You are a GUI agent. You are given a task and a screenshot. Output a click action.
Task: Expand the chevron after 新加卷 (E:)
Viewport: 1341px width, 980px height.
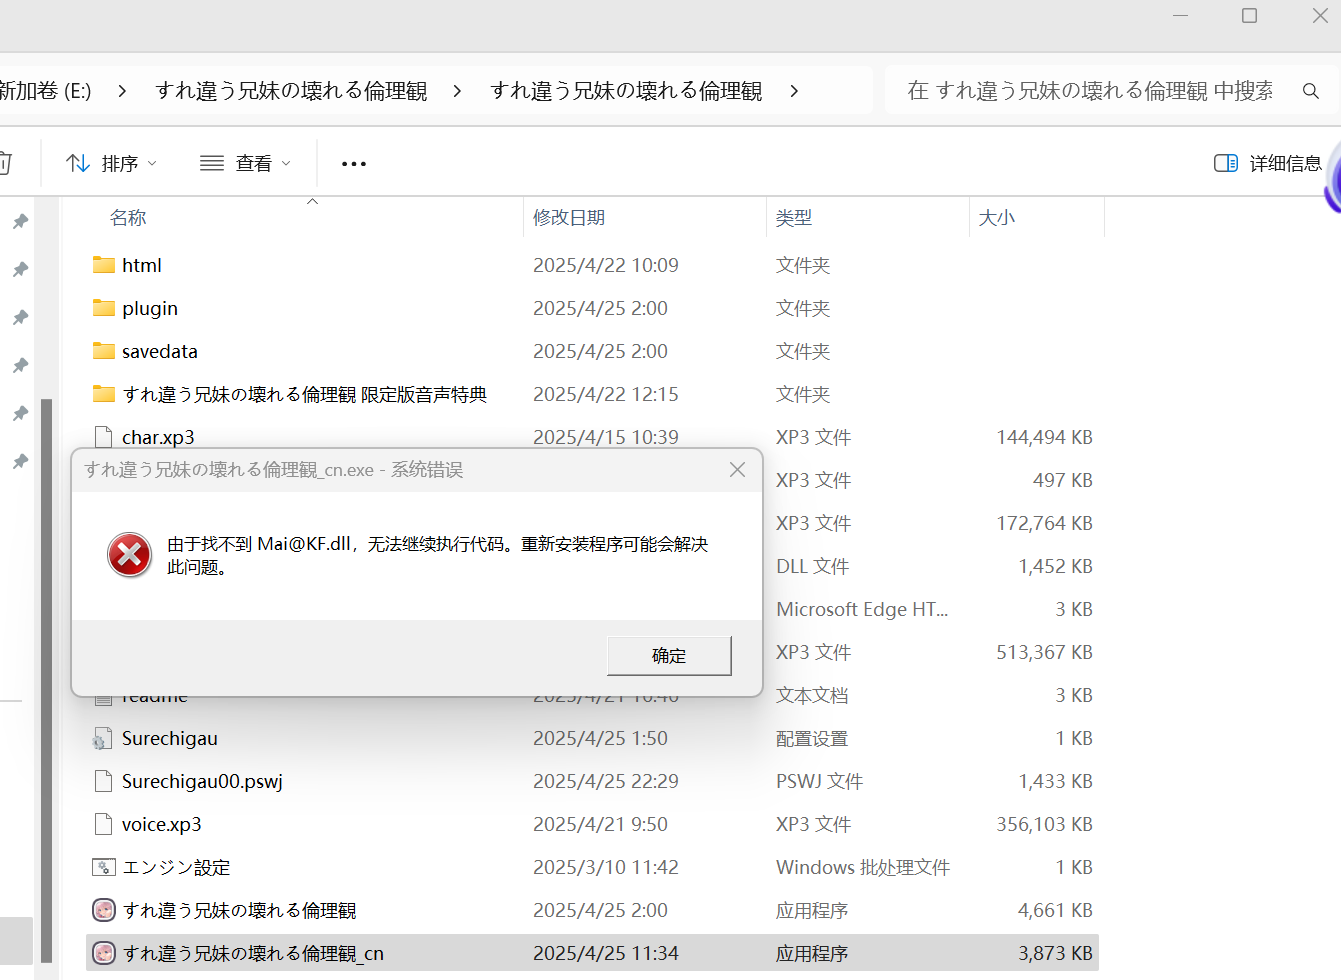[122, 91]
